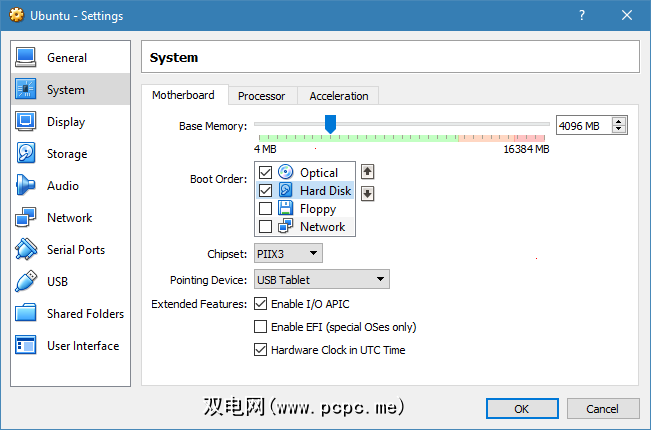Move boot device down with arrow button

click(x=367, y=193)
